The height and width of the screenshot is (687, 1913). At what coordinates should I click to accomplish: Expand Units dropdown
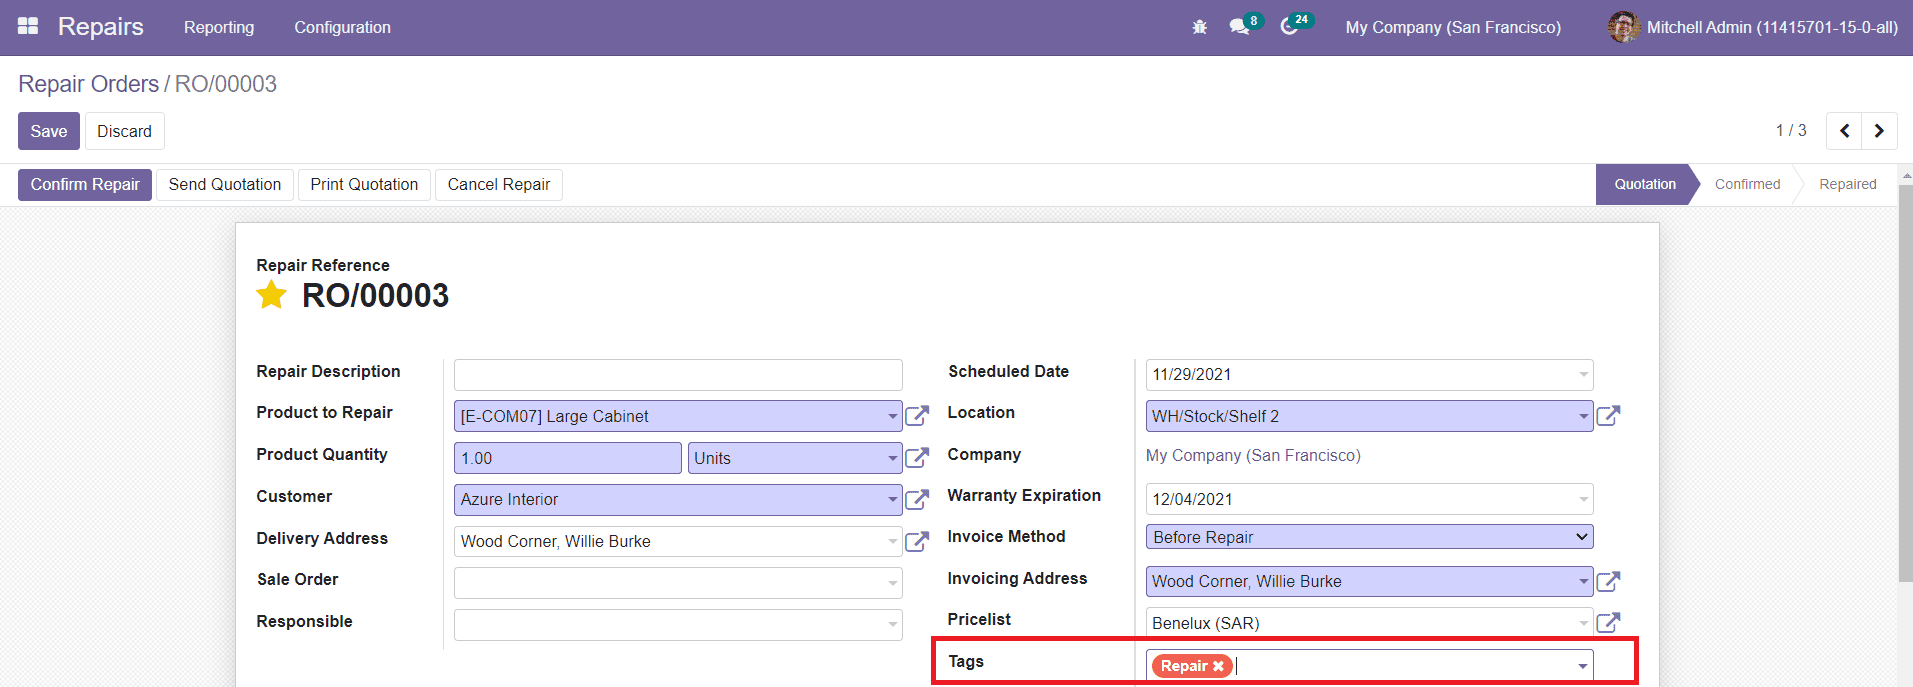892,458
